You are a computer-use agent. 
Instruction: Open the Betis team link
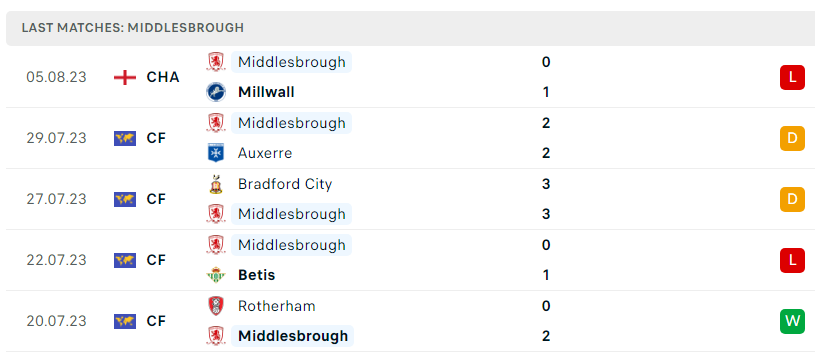256,275
